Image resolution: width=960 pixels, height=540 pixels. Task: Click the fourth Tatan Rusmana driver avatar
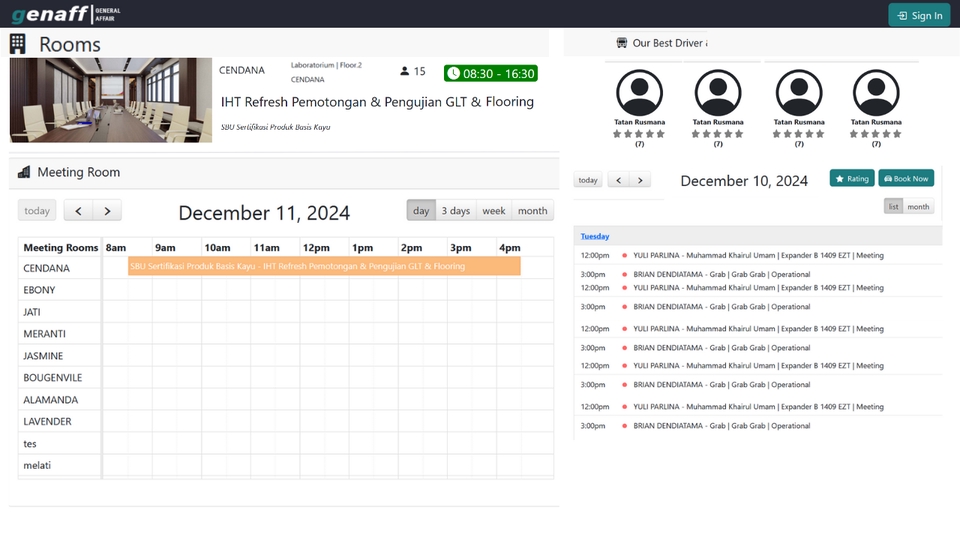pyautogui.click(x=876, y=92)
